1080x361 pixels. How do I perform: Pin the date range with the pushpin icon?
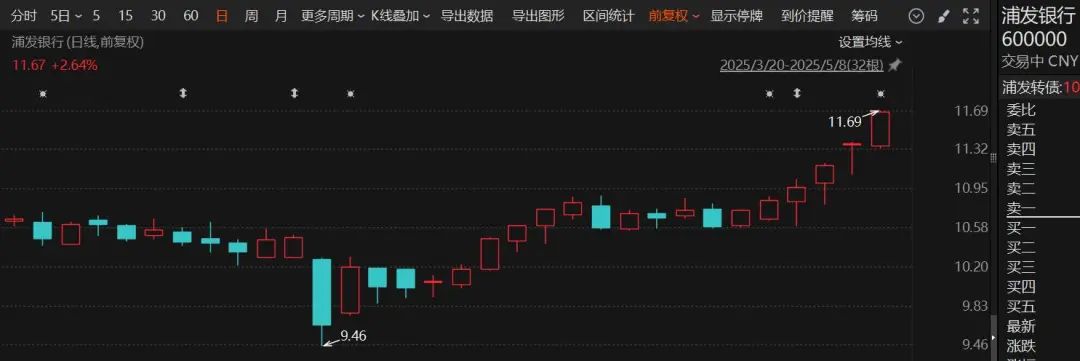tap(894, 65)
